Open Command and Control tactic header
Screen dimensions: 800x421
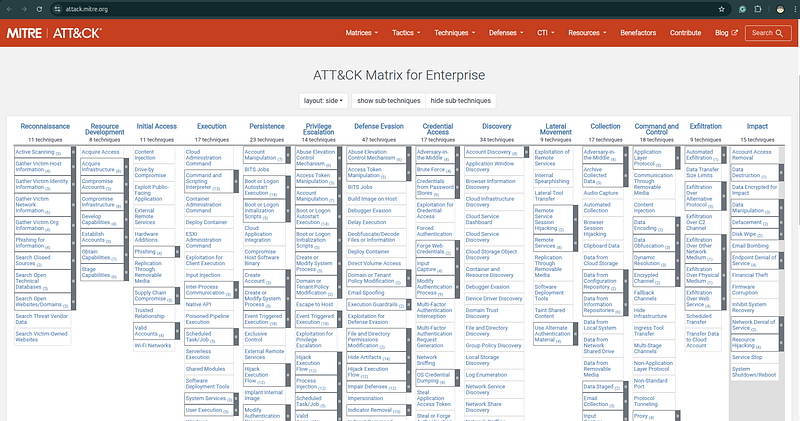[657, 129]
